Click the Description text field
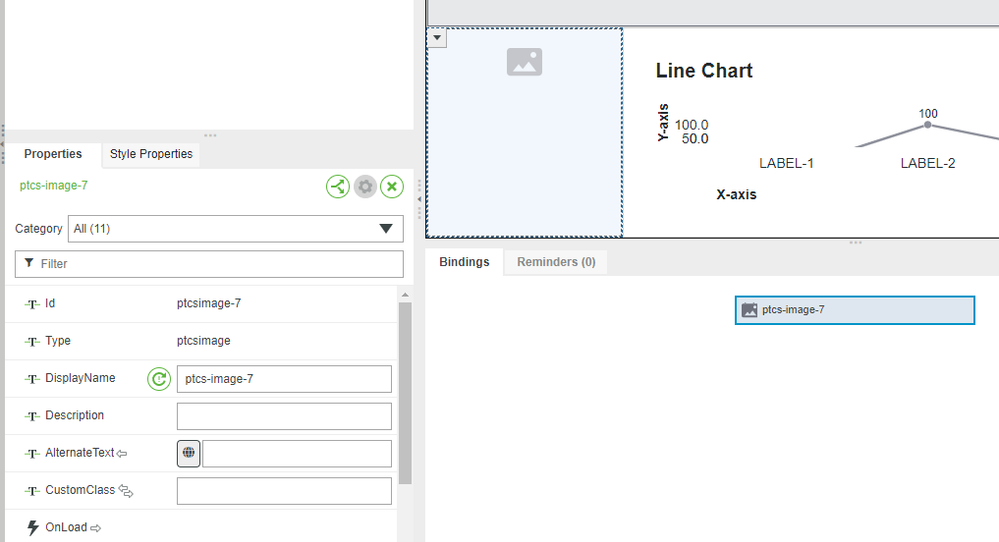The height and width of the screenshot is (542, 999). [284, 417]
